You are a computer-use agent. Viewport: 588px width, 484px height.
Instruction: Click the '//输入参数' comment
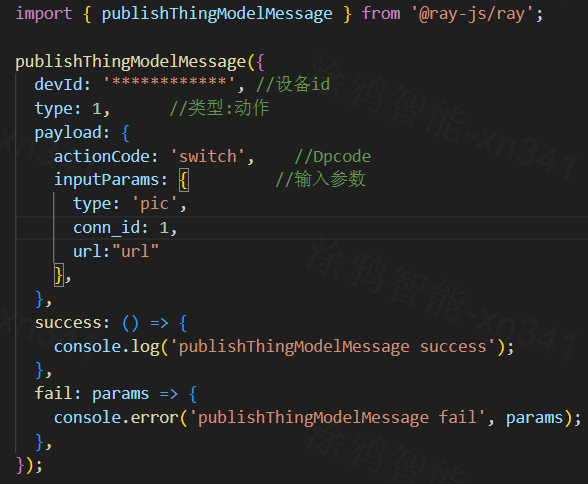click(x=321, y=179)
